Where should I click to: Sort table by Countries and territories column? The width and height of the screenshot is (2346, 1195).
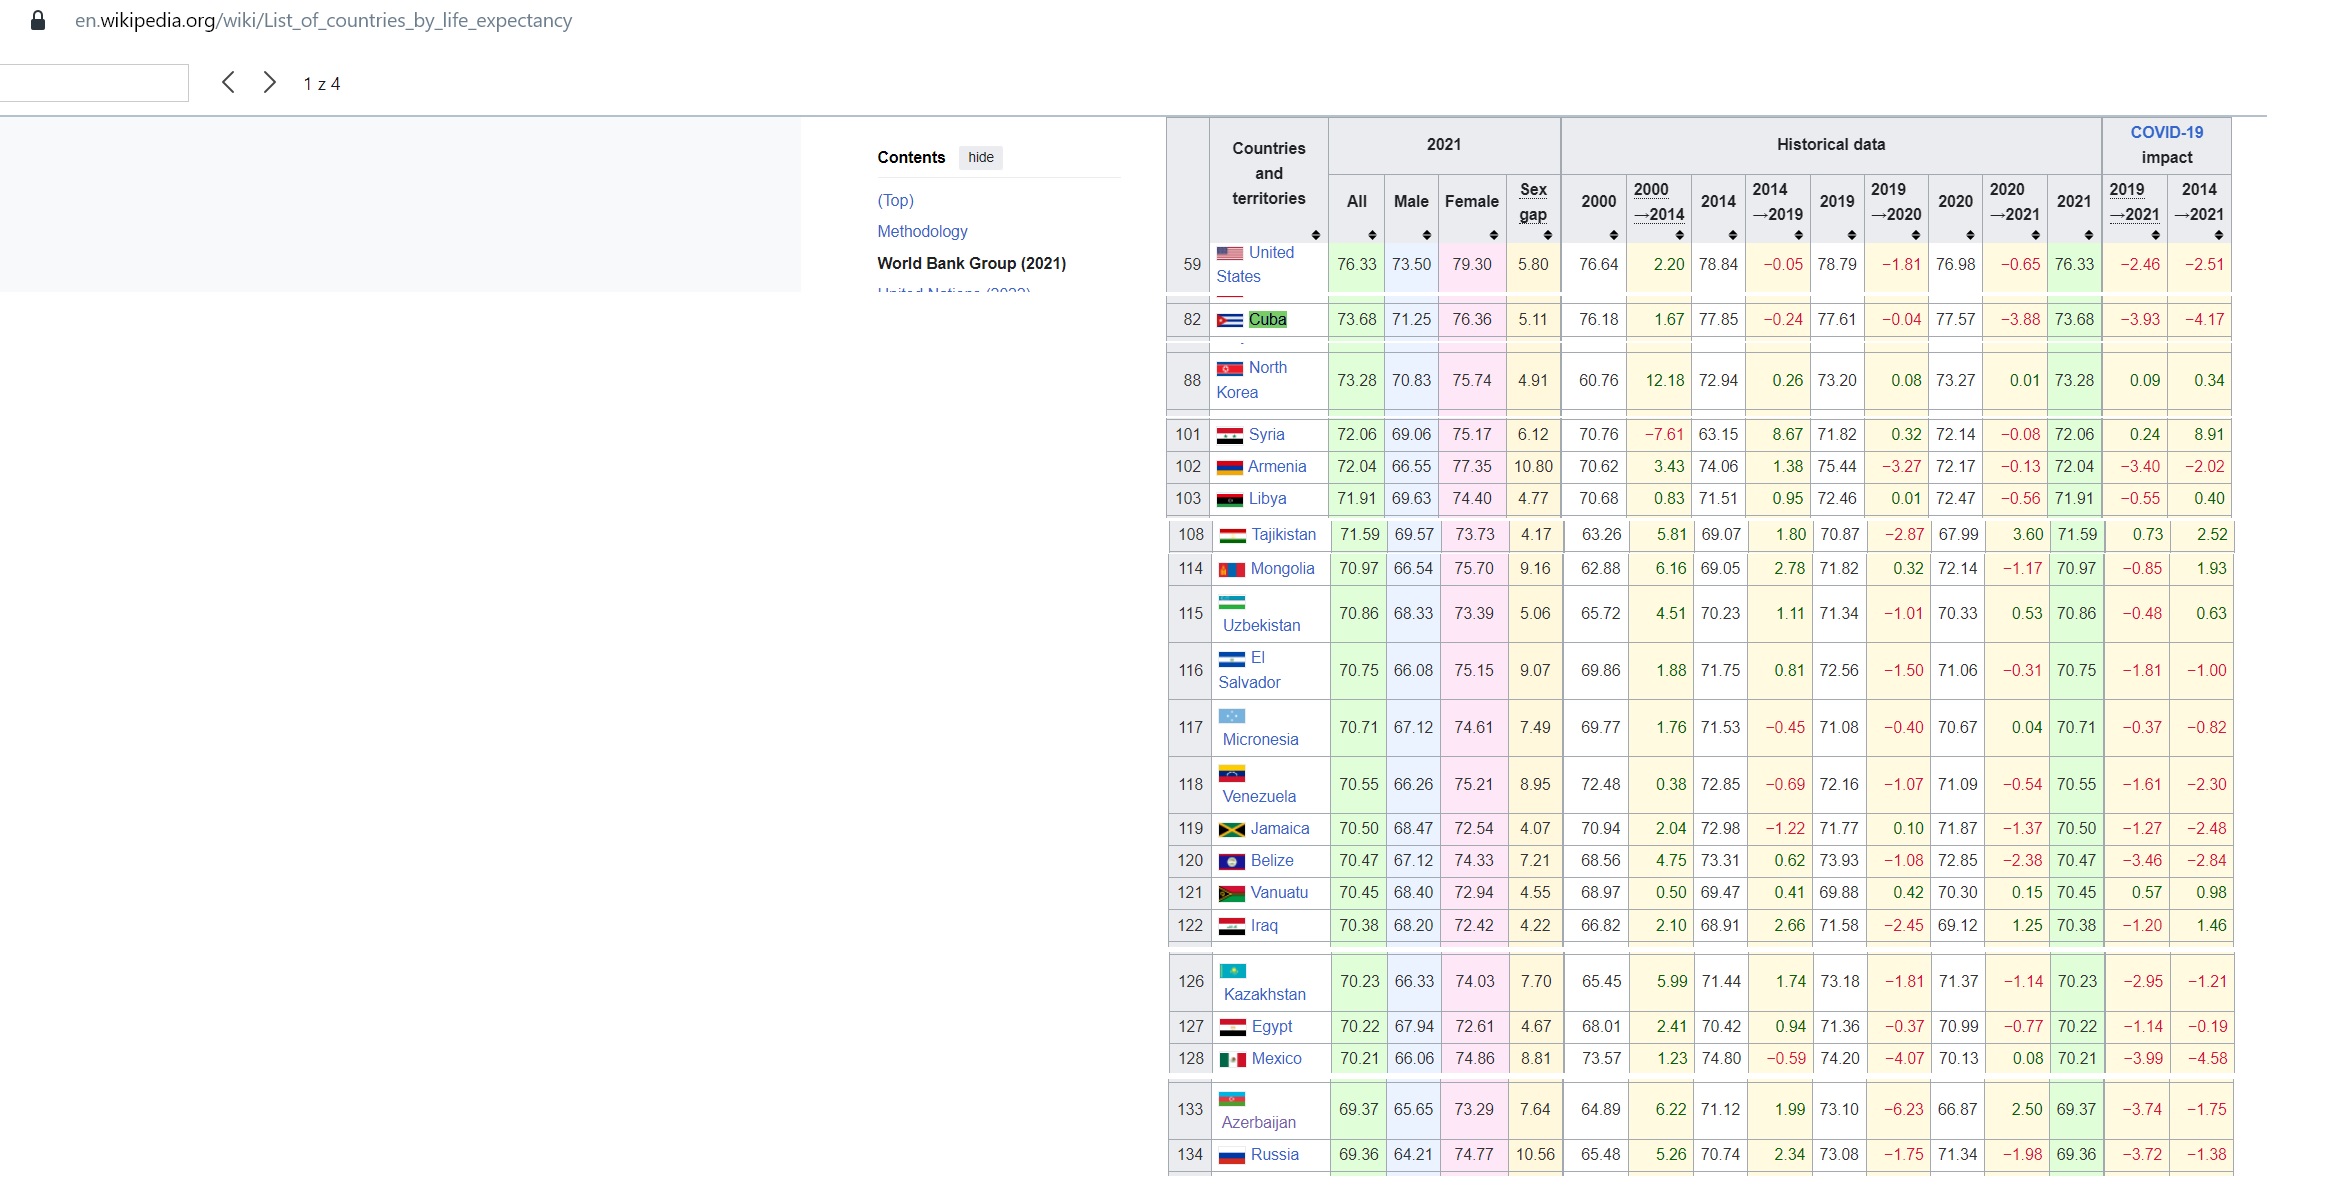[x=1316, y=235]
